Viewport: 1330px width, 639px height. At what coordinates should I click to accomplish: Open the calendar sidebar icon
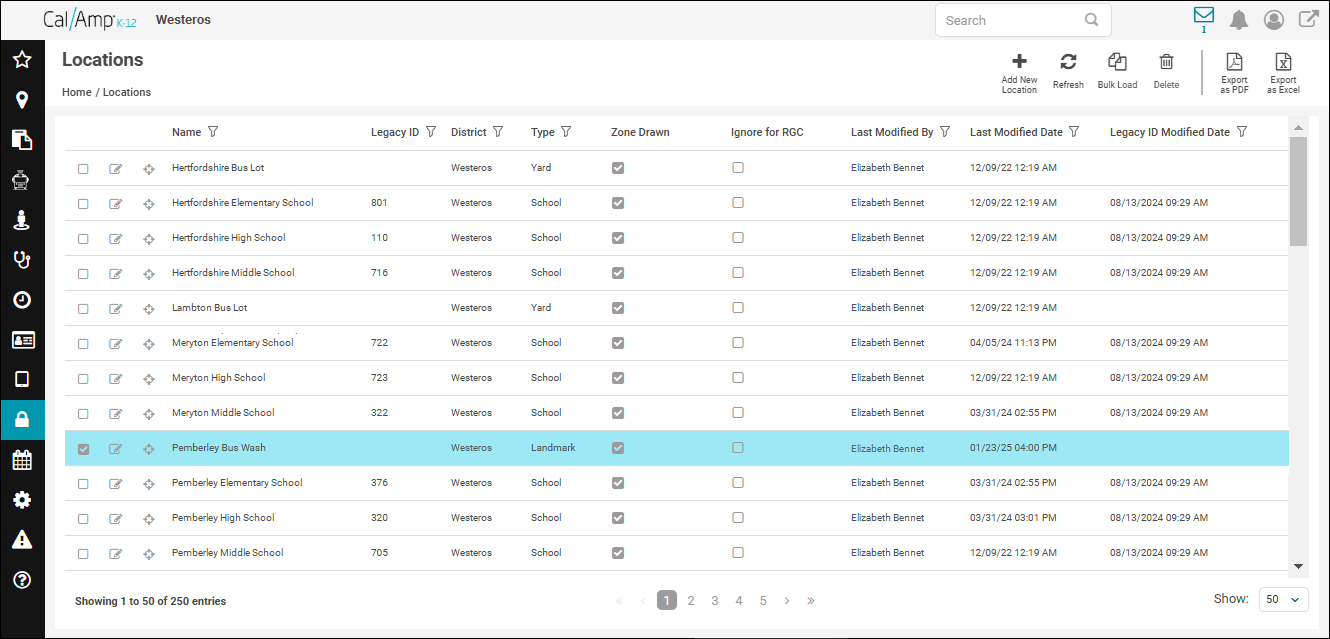(22, 460)
